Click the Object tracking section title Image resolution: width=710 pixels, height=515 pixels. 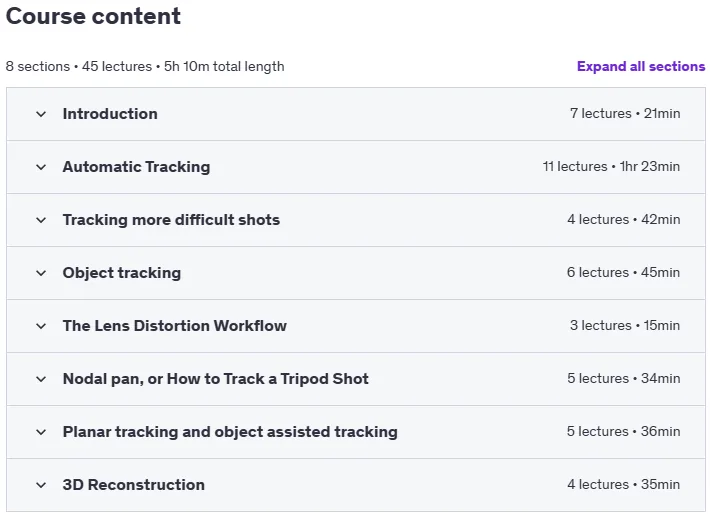[x=122, y=273]
